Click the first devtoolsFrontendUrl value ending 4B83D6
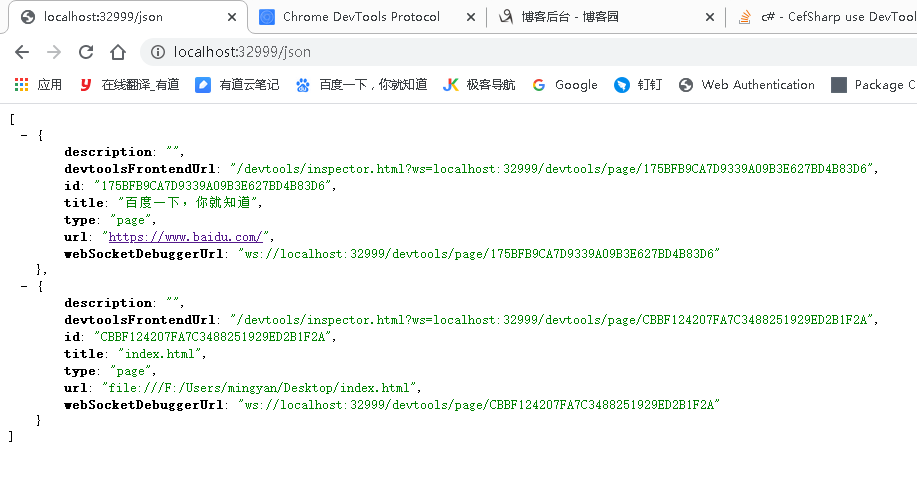Screen dimensions: 917x485 [551, 169]
